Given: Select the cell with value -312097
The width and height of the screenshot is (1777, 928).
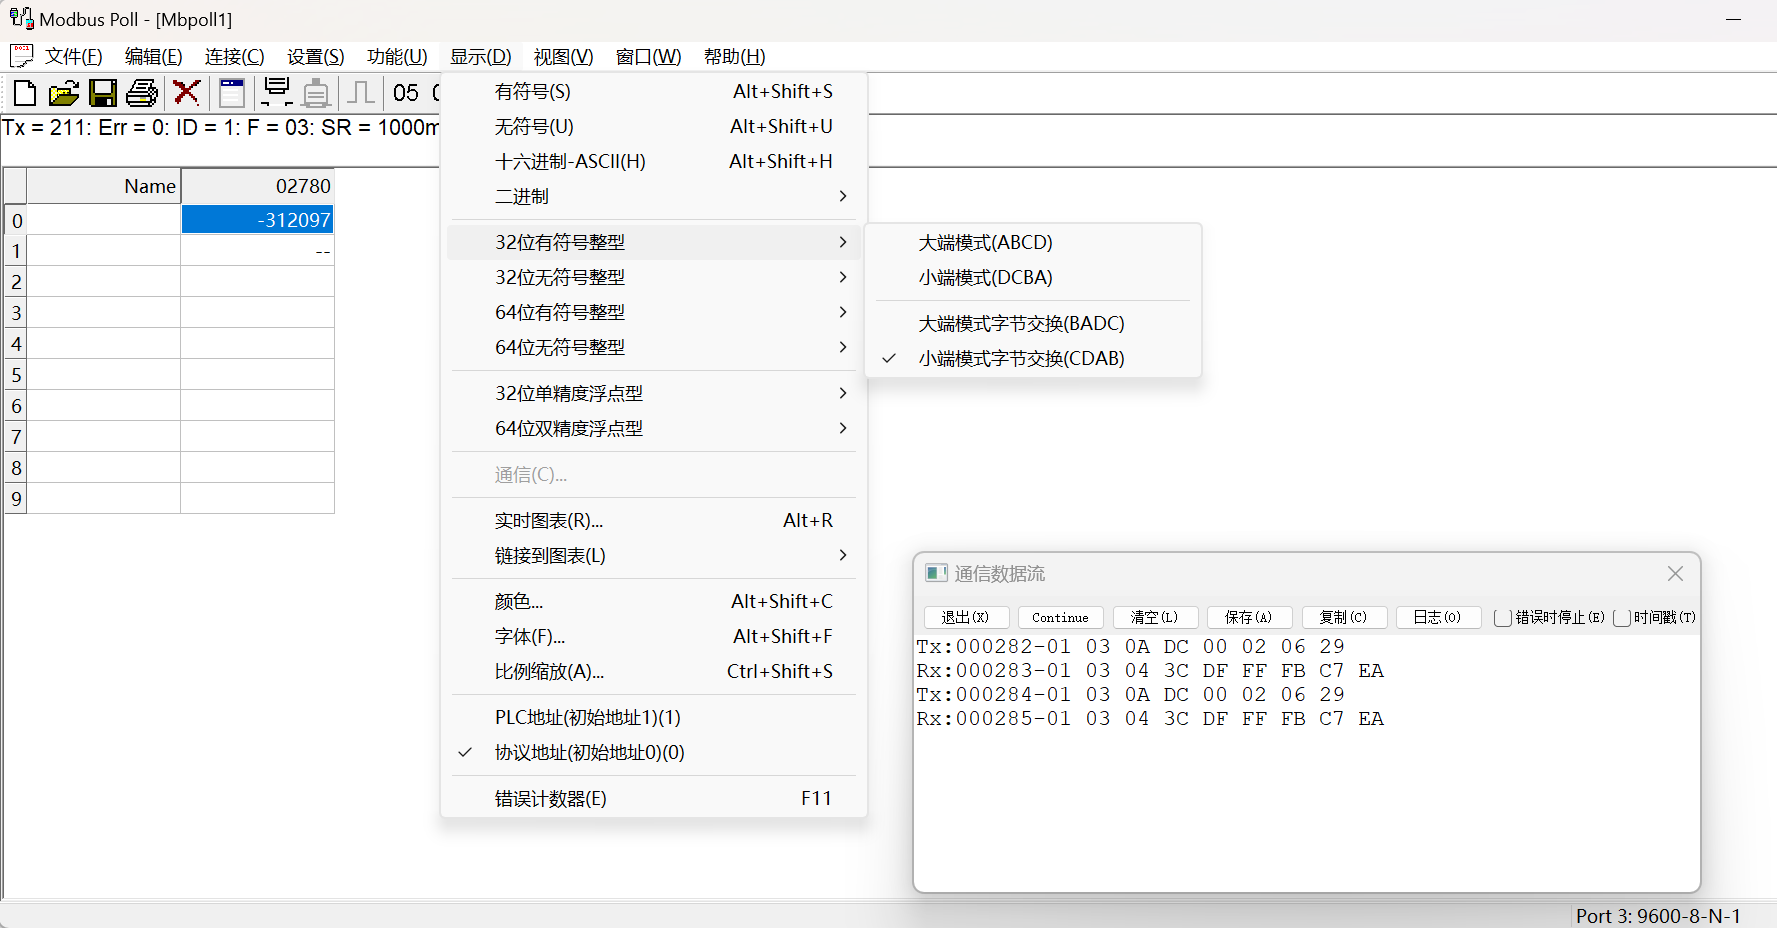Looking at the screenshot, I should click(257, 220).
